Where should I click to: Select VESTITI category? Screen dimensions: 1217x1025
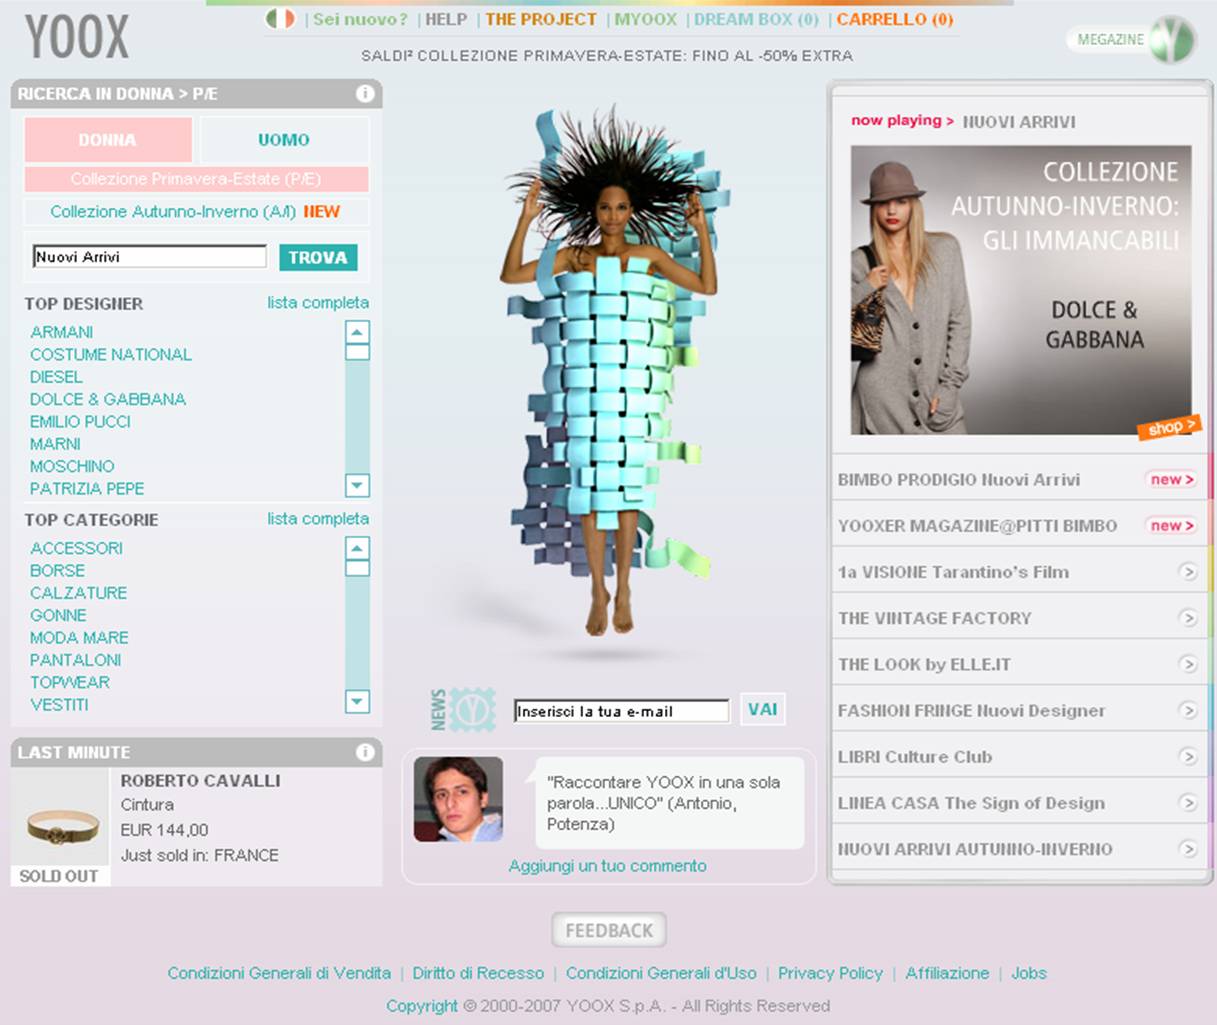coord(59,704)
